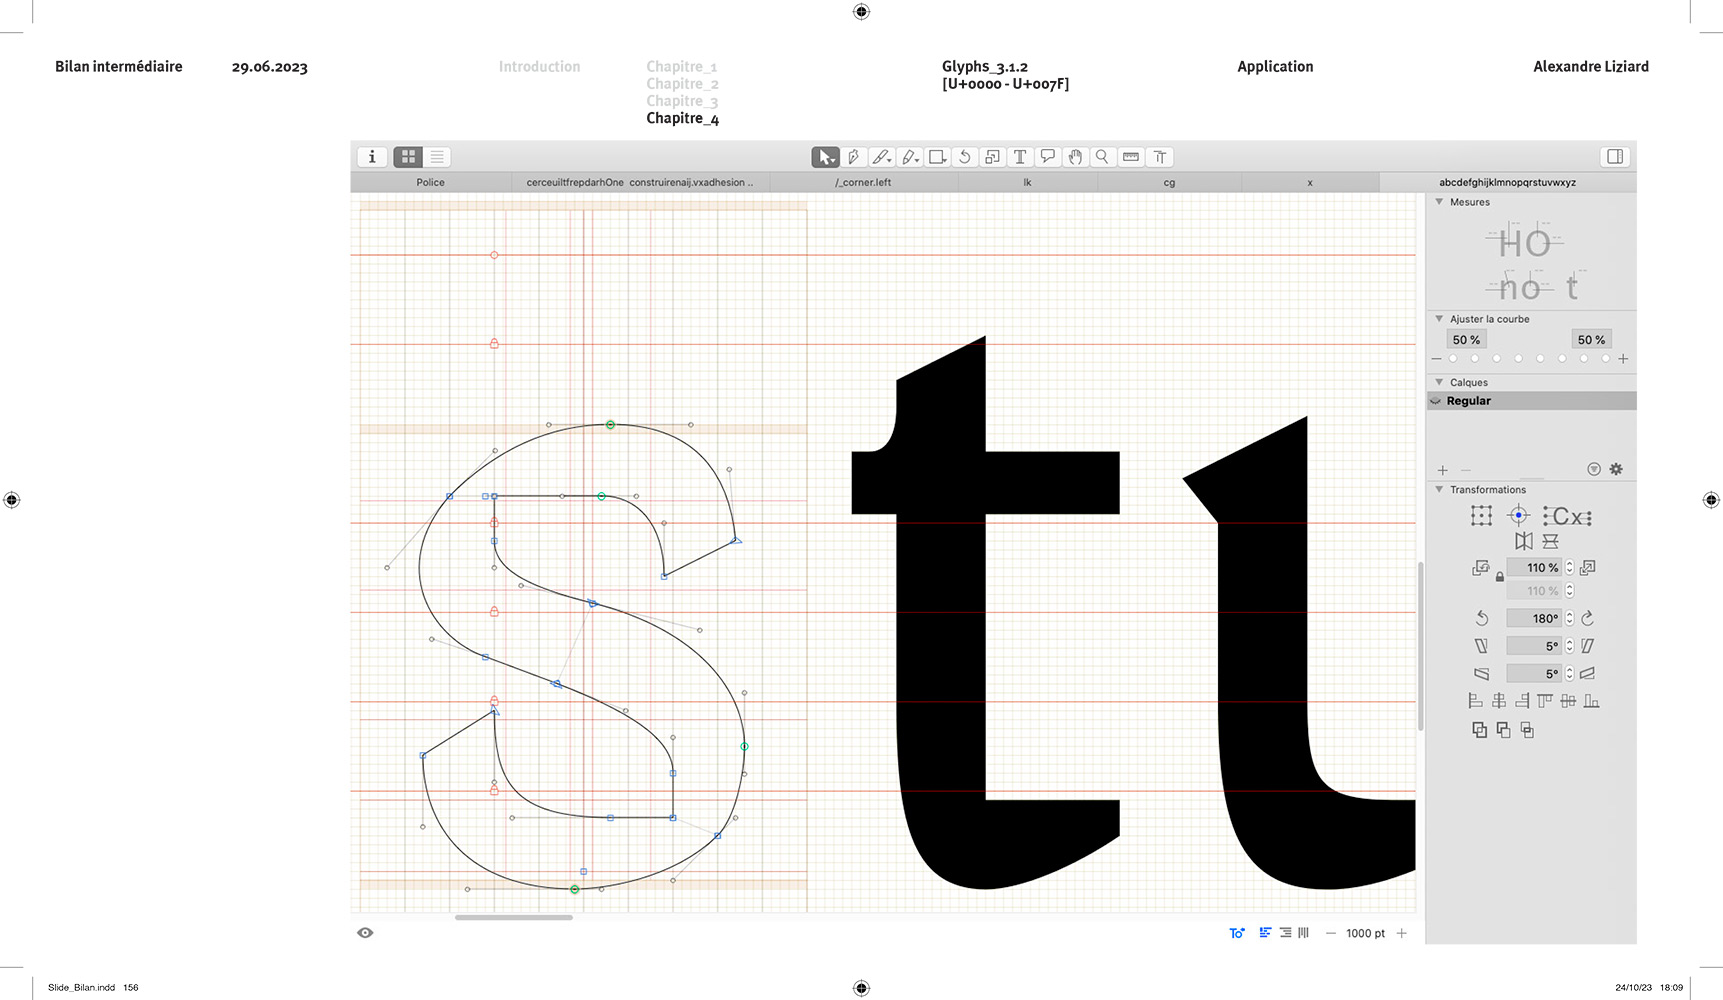1723x1000 pixels.
Task: Toggle the right sidebar panel
Action: (x=1614, y=157)
